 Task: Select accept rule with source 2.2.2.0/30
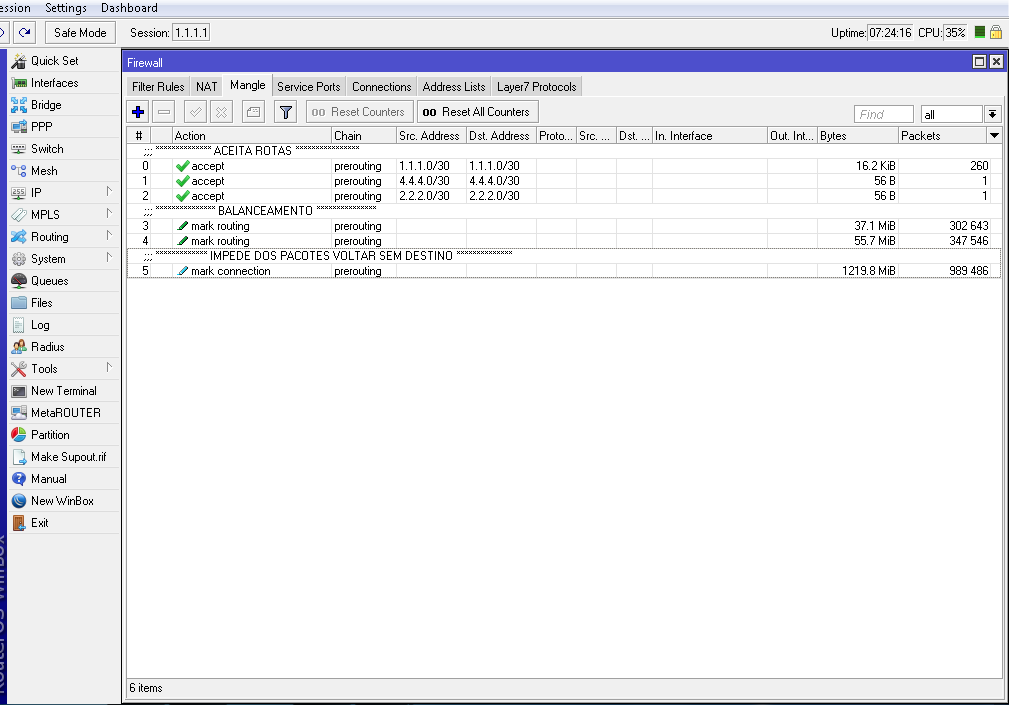(x=564, y=196)
